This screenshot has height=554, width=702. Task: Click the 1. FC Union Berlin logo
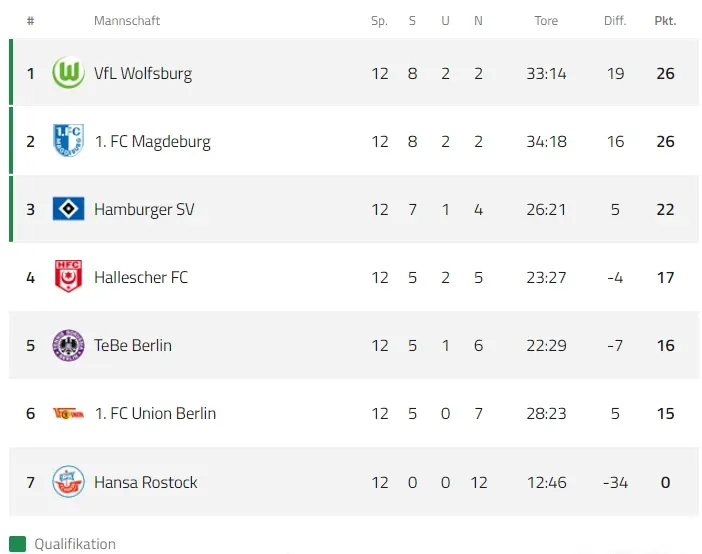click(68, 413)
